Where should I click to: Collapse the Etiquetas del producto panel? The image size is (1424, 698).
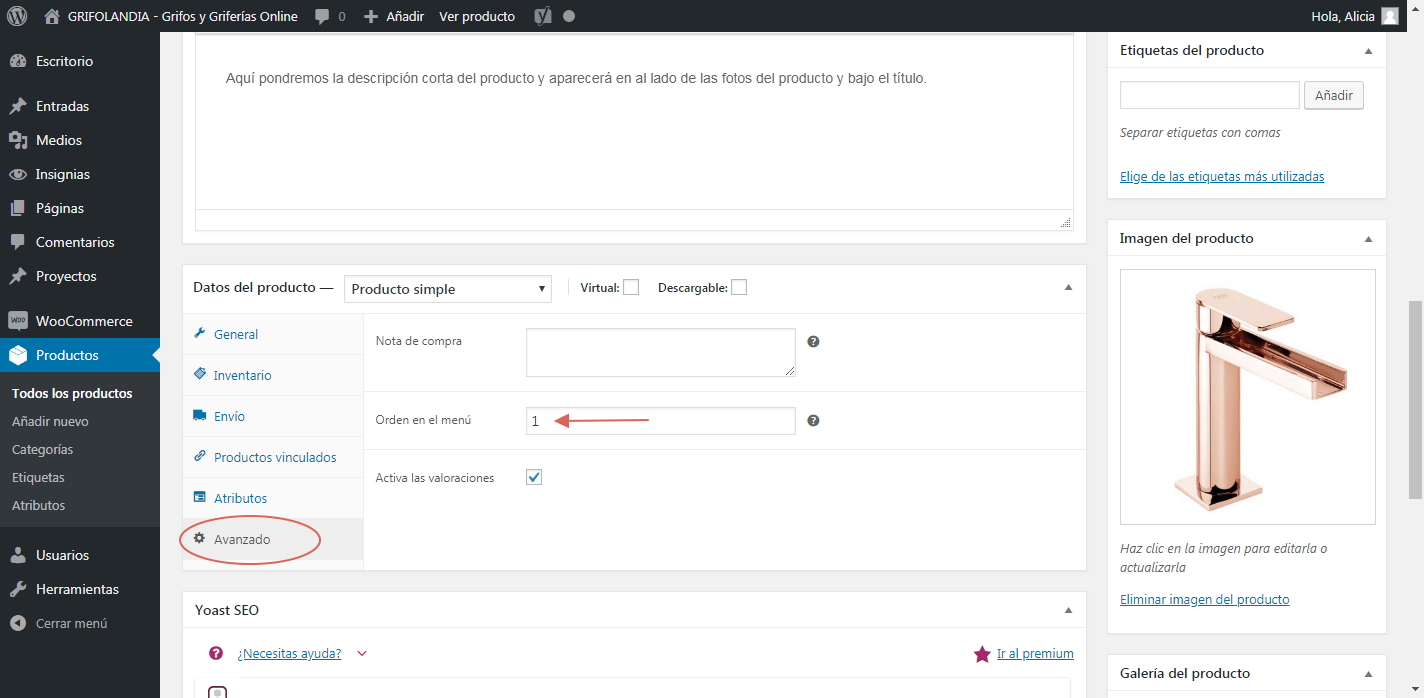1368,50
